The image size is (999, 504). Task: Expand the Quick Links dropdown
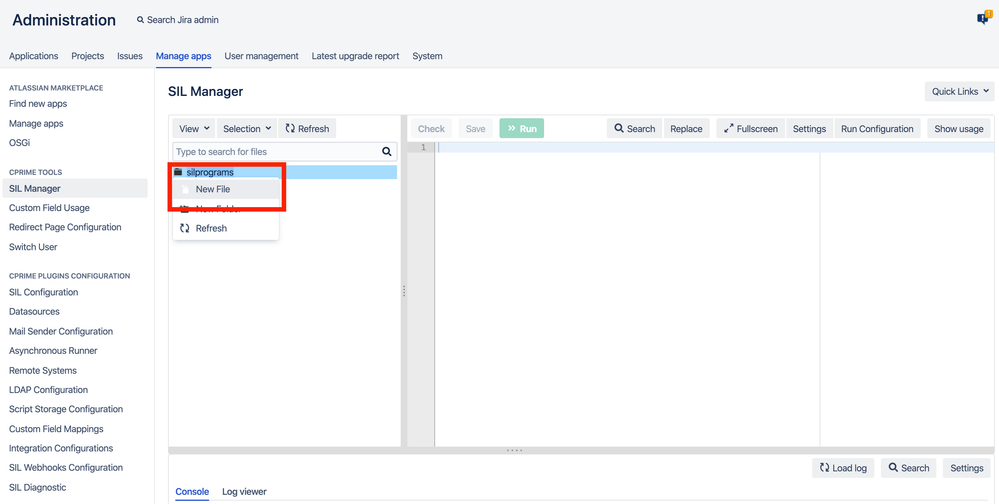(959, 91)
